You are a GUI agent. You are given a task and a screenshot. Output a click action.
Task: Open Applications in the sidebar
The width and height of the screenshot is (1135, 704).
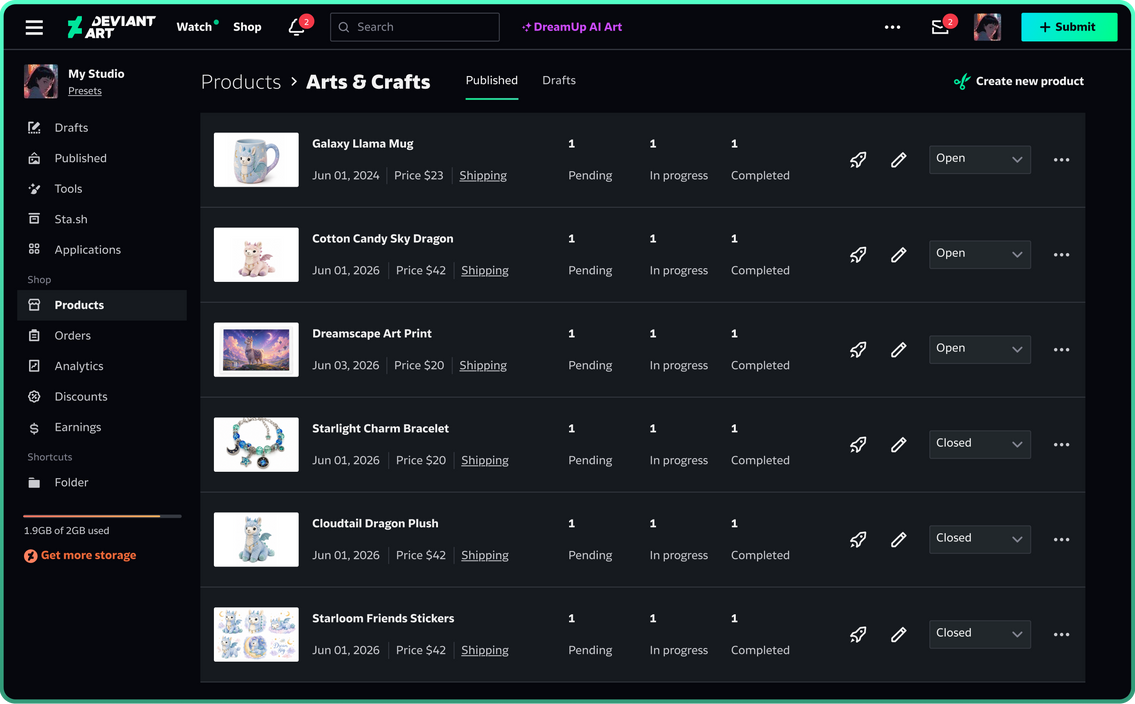pyautogui.click(x=101, y=250)
